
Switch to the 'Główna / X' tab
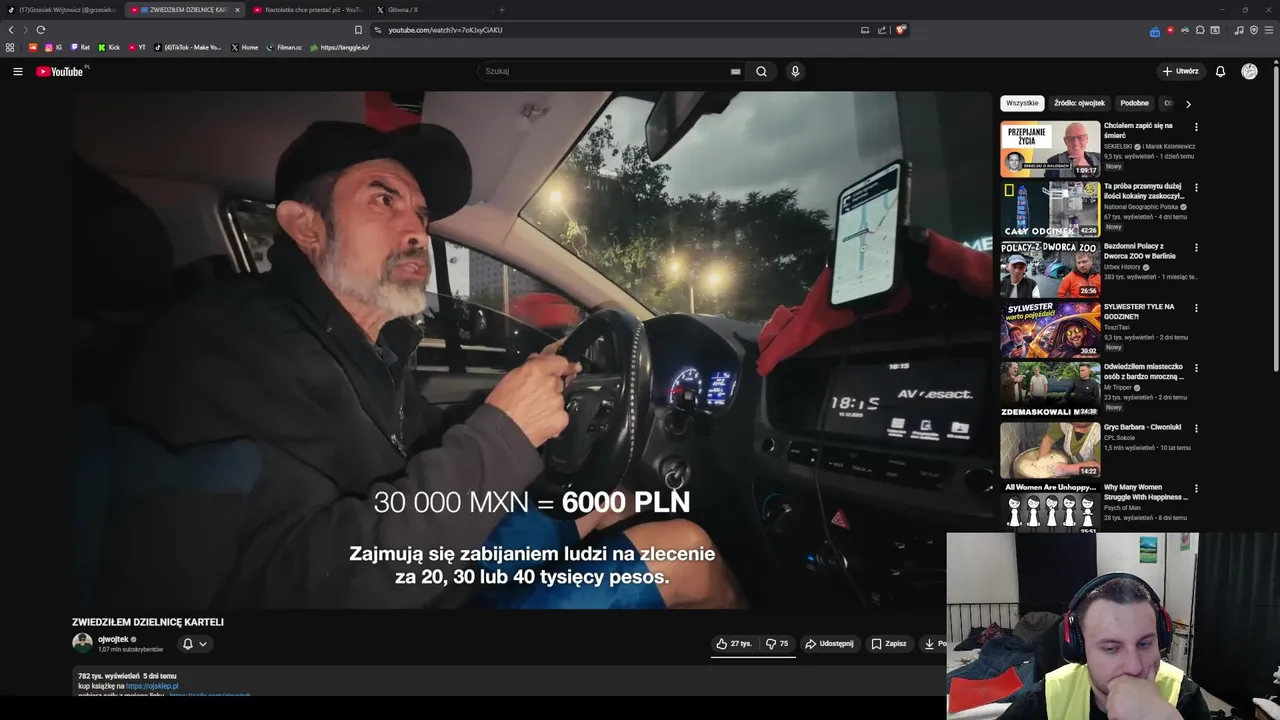tap(429, 10)
